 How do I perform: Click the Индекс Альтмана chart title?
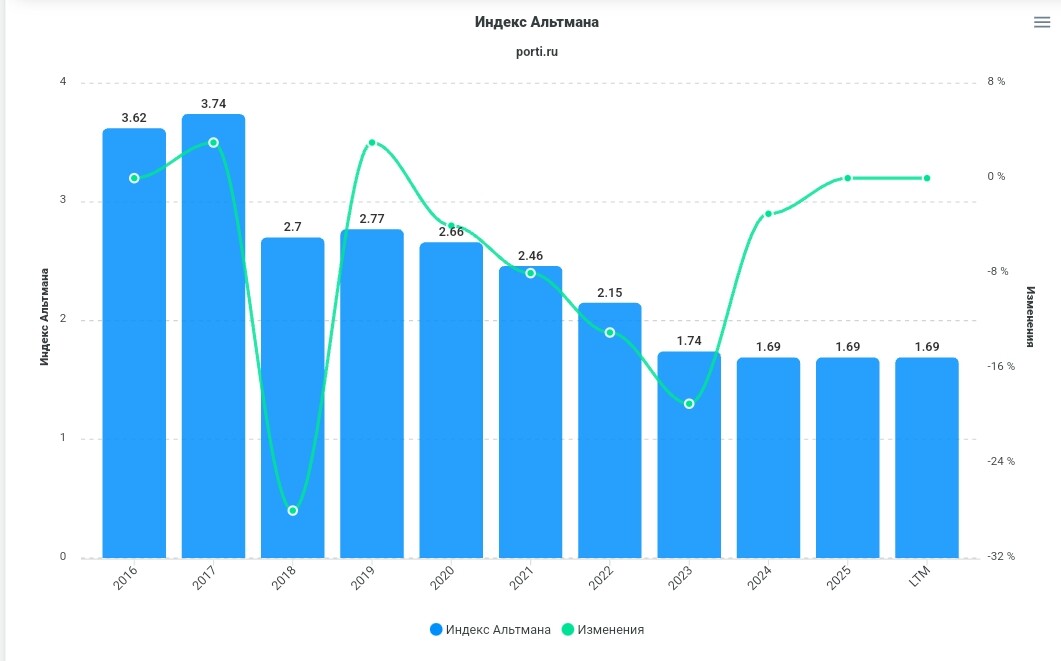pyautogui.click(x=530, y=22)
